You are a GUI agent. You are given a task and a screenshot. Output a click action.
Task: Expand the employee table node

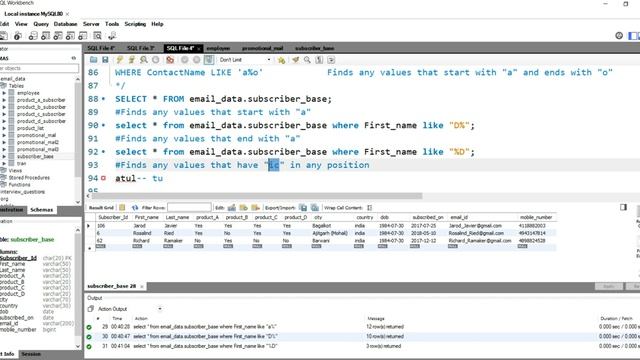[x=4, y=93]
